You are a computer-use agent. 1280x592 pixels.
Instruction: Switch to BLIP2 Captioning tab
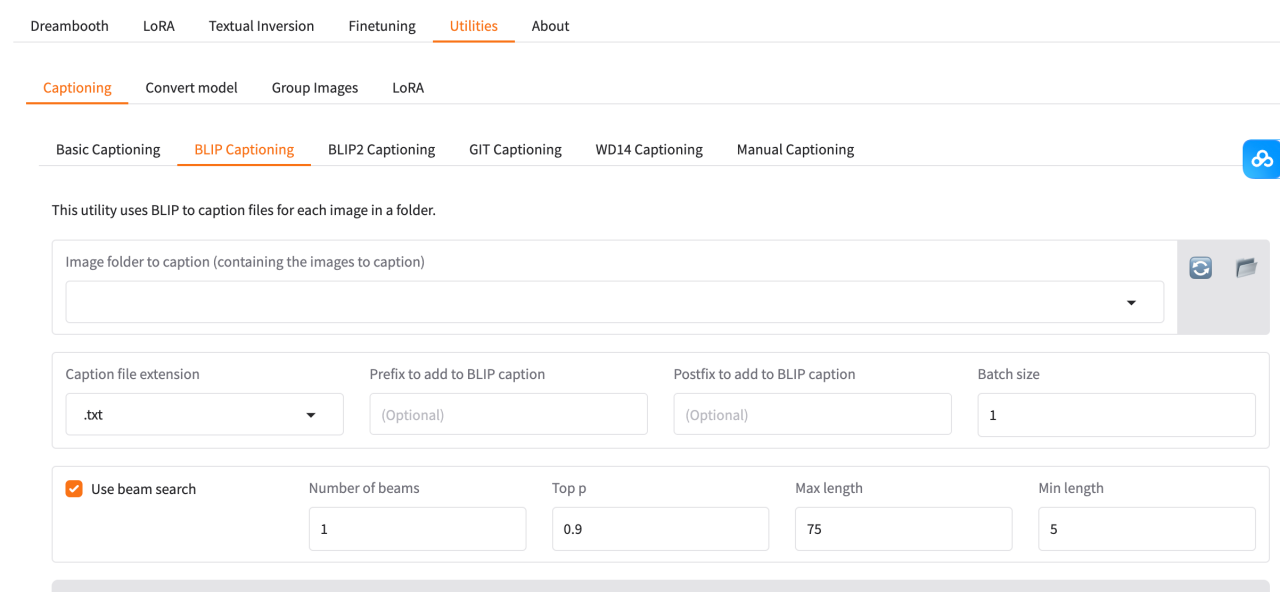[381, 150]
